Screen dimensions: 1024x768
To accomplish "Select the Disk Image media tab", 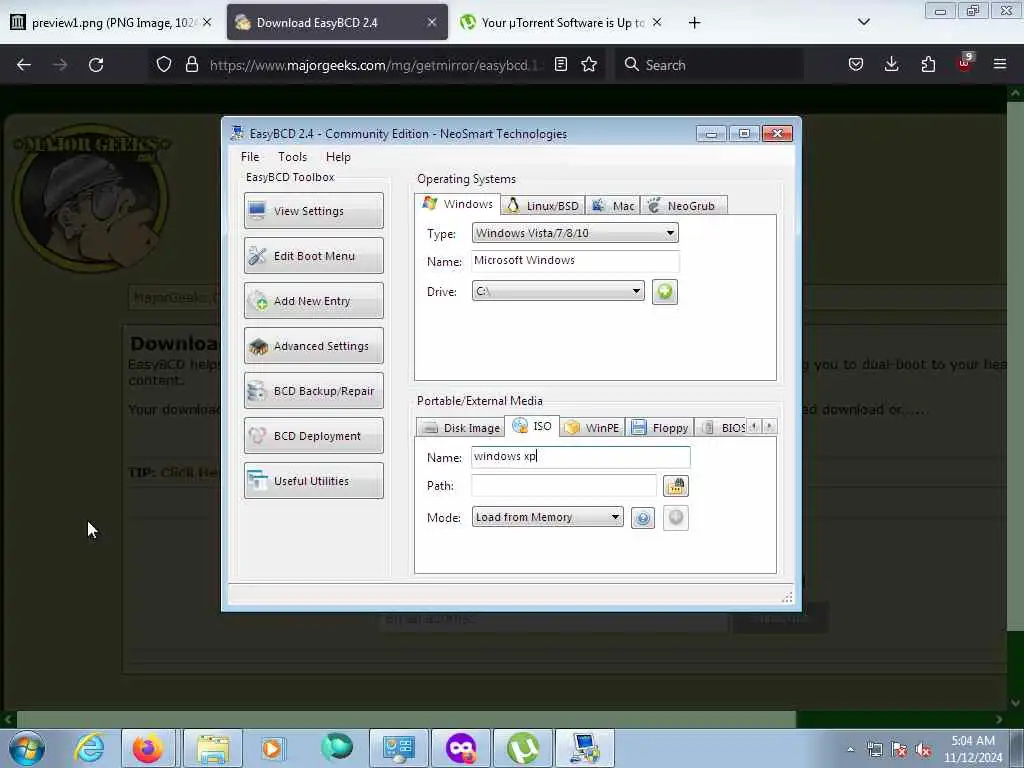I will [461, 428].
